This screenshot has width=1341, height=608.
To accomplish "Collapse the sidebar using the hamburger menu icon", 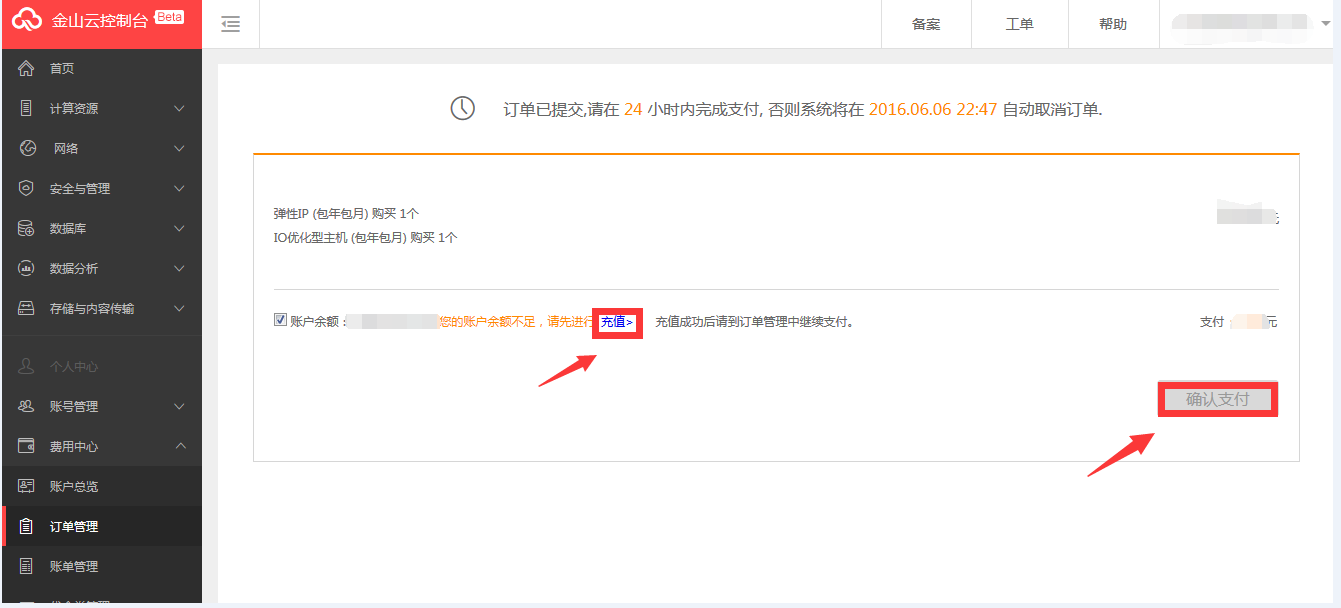I will pyautogui.click(x=231, y=24).
